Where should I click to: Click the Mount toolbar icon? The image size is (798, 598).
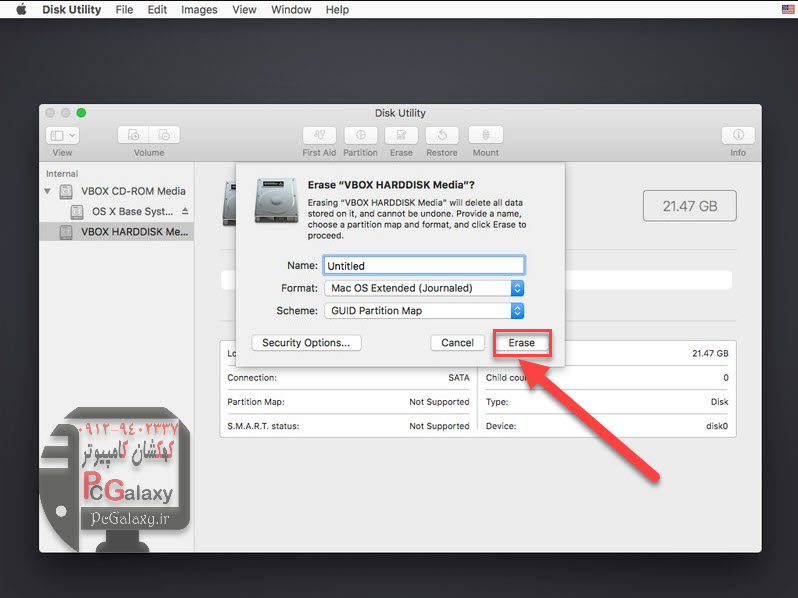click(x=485, y=135)
